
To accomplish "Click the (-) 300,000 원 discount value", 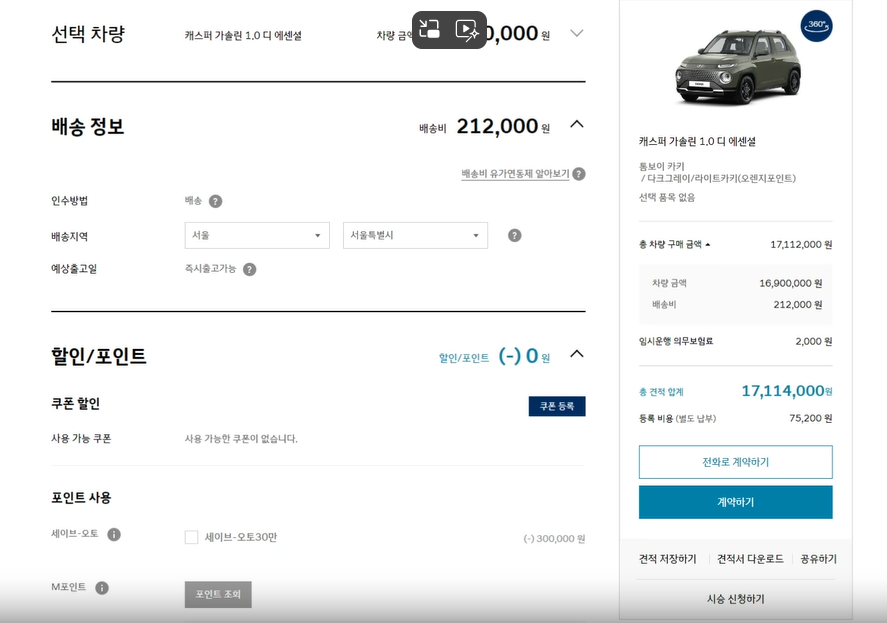I will (554, 539).
